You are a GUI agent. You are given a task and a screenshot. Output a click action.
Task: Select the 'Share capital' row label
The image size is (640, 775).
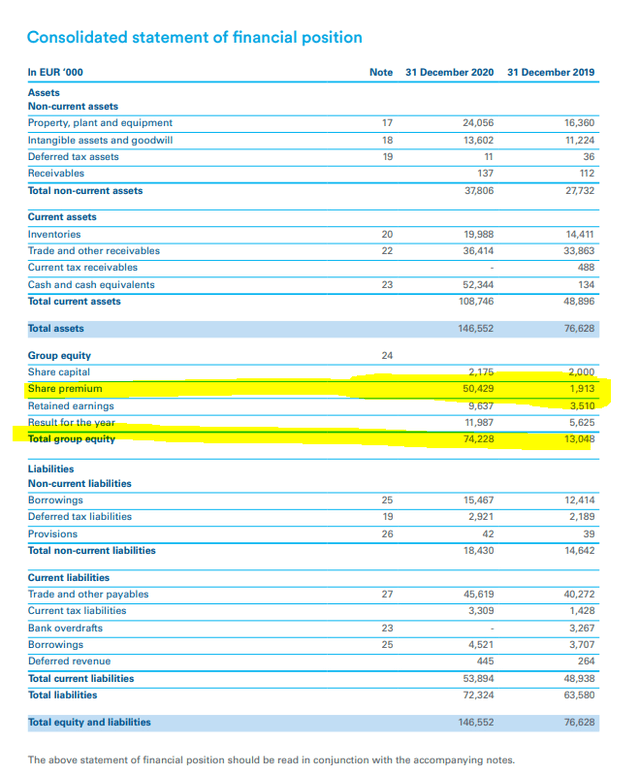point(59,372)
